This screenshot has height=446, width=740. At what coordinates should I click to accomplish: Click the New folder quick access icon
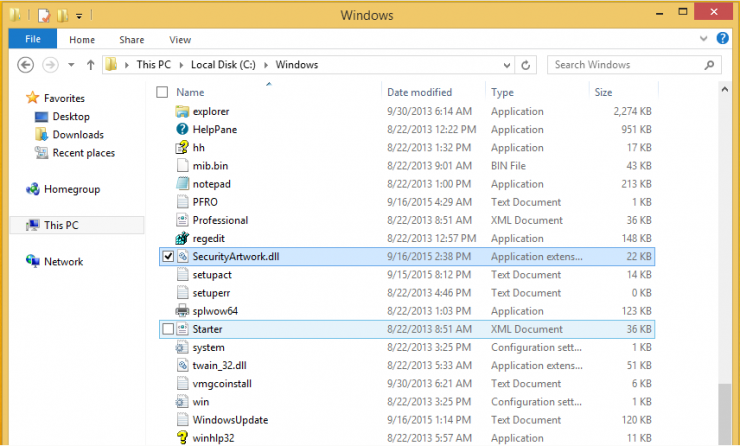click(x=62, y=16)
